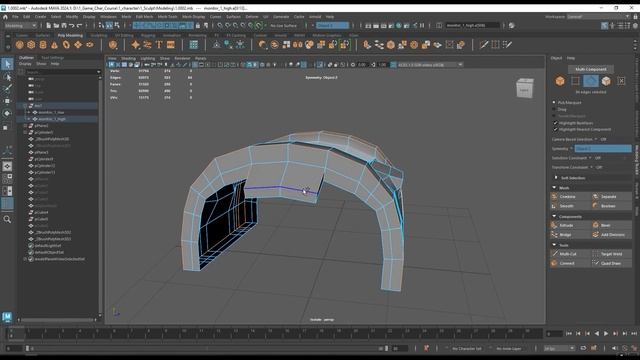Open the Mesh Tools menu
640x360 pixels.
point(167,17)
